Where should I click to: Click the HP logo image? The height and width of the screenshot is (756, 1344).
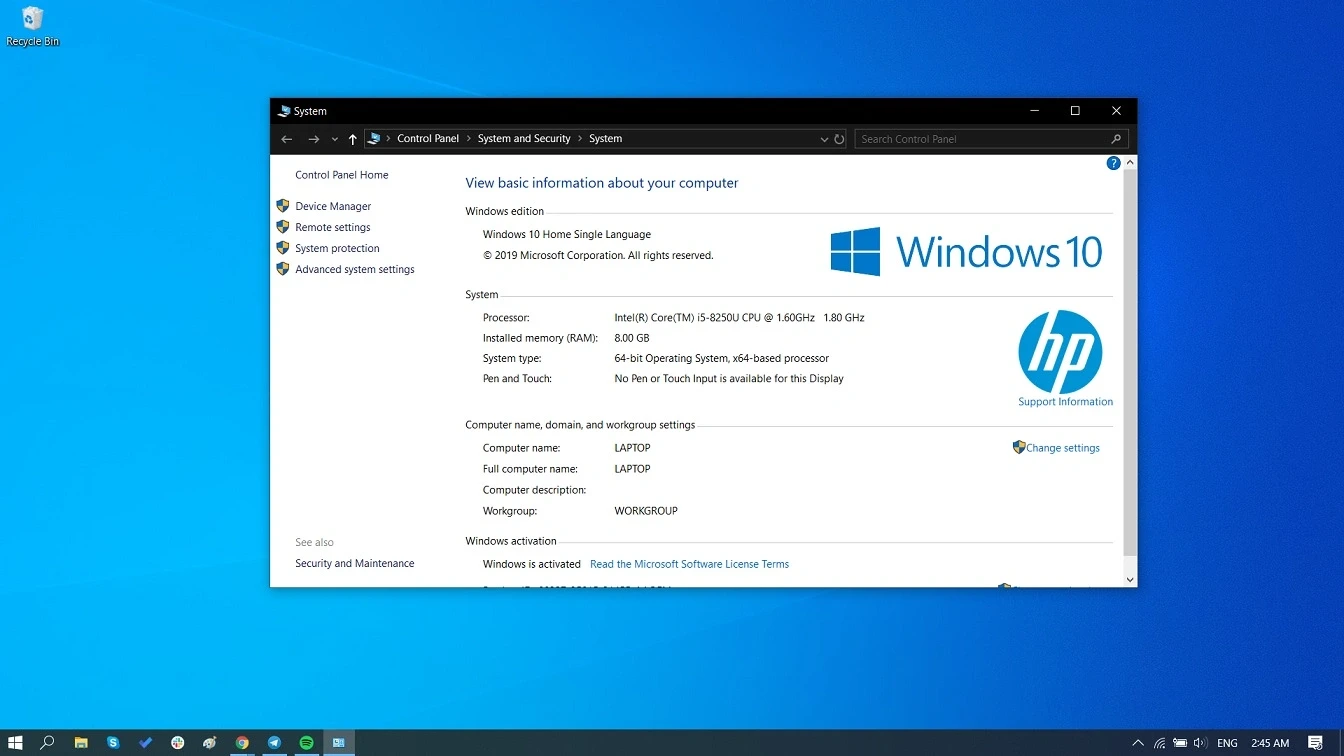tap(1060, 352)
